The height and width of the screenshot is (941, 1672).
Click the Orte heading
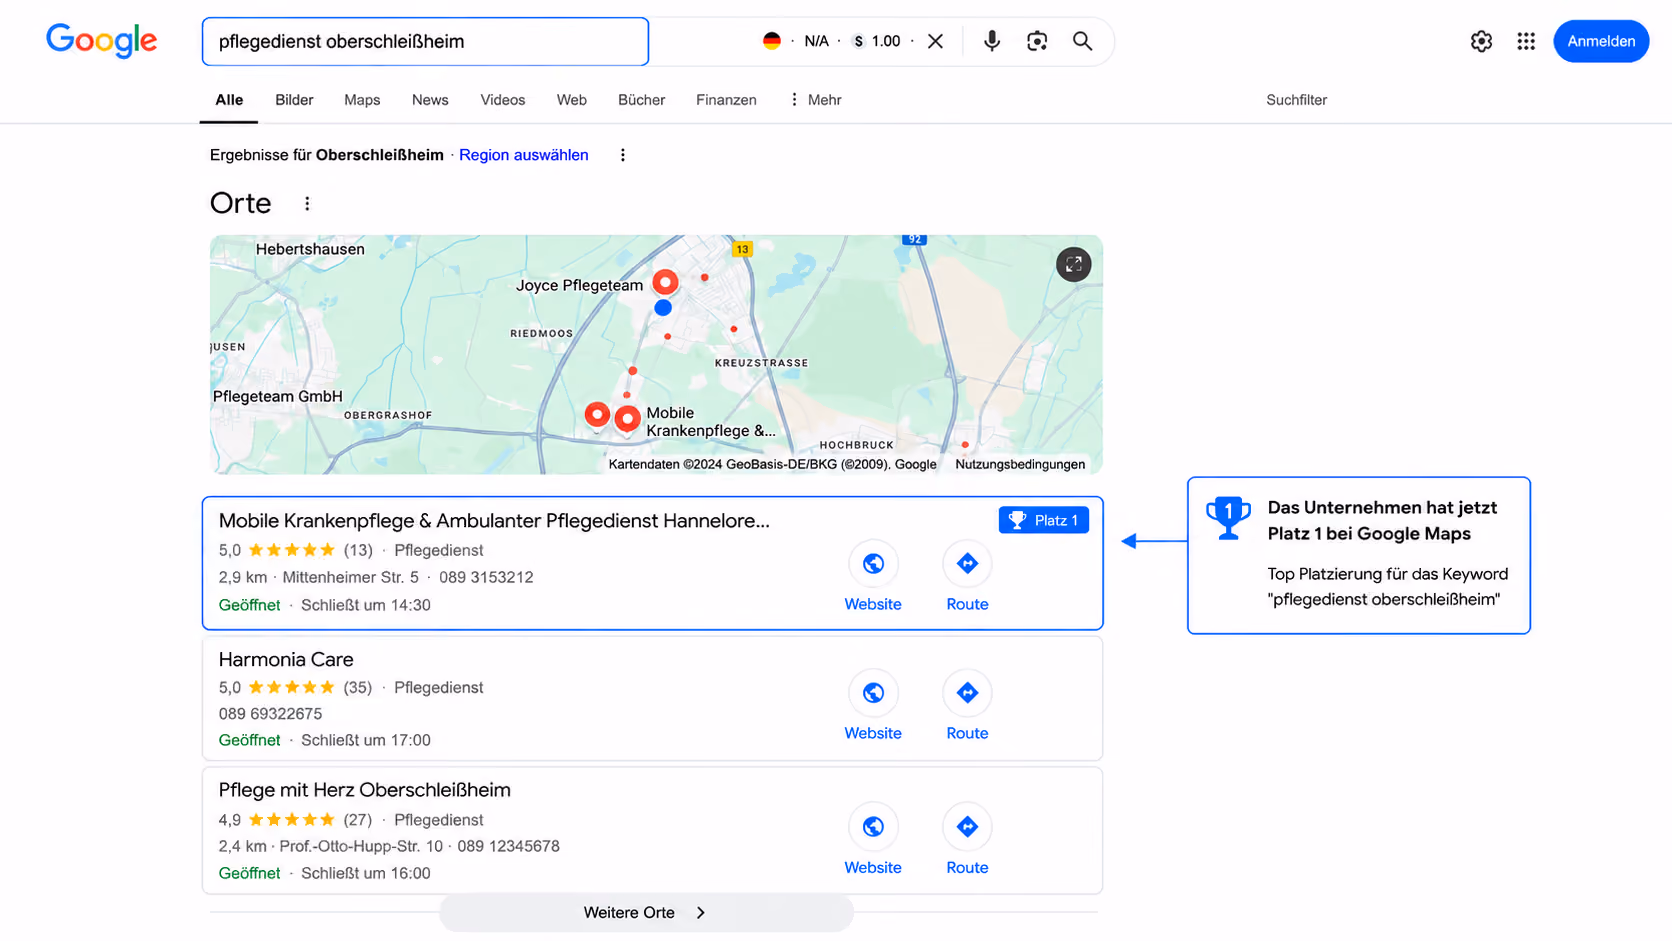coord(241,203)
